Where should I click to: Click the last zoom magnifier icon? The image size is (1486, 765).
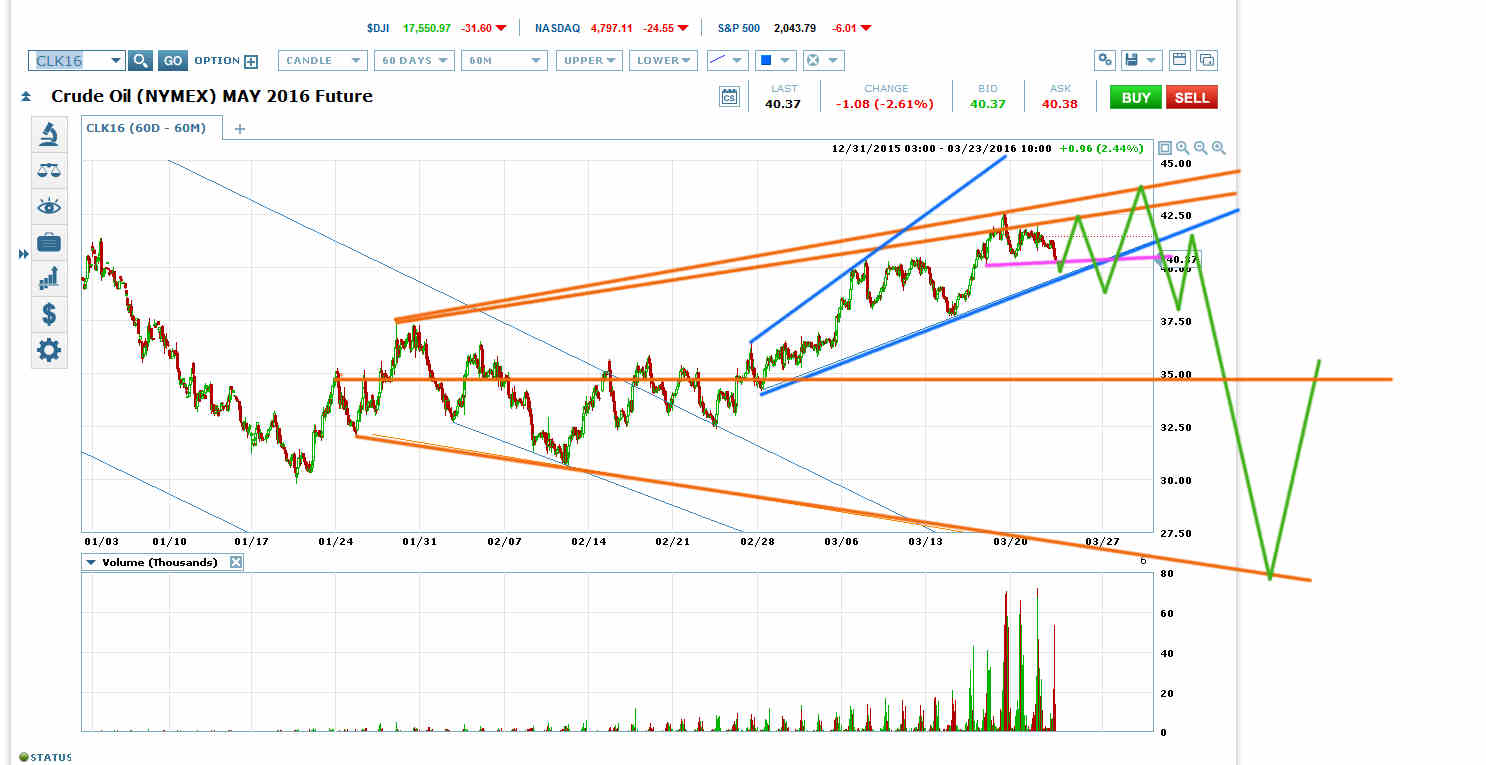pos(1218,148)
